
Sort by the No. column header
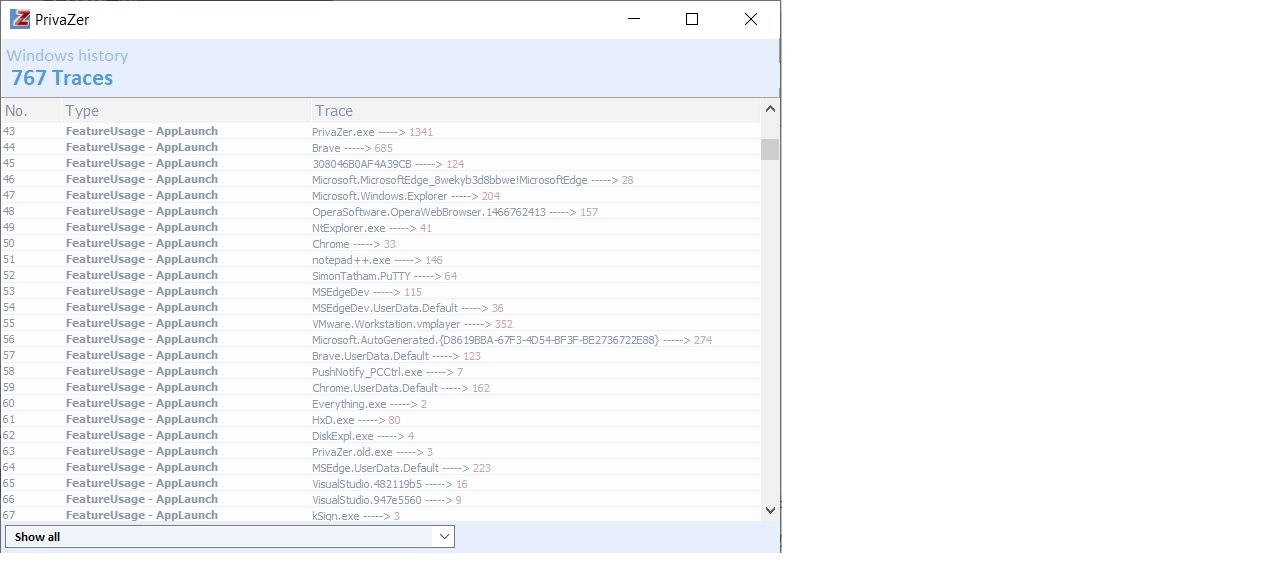30,111
